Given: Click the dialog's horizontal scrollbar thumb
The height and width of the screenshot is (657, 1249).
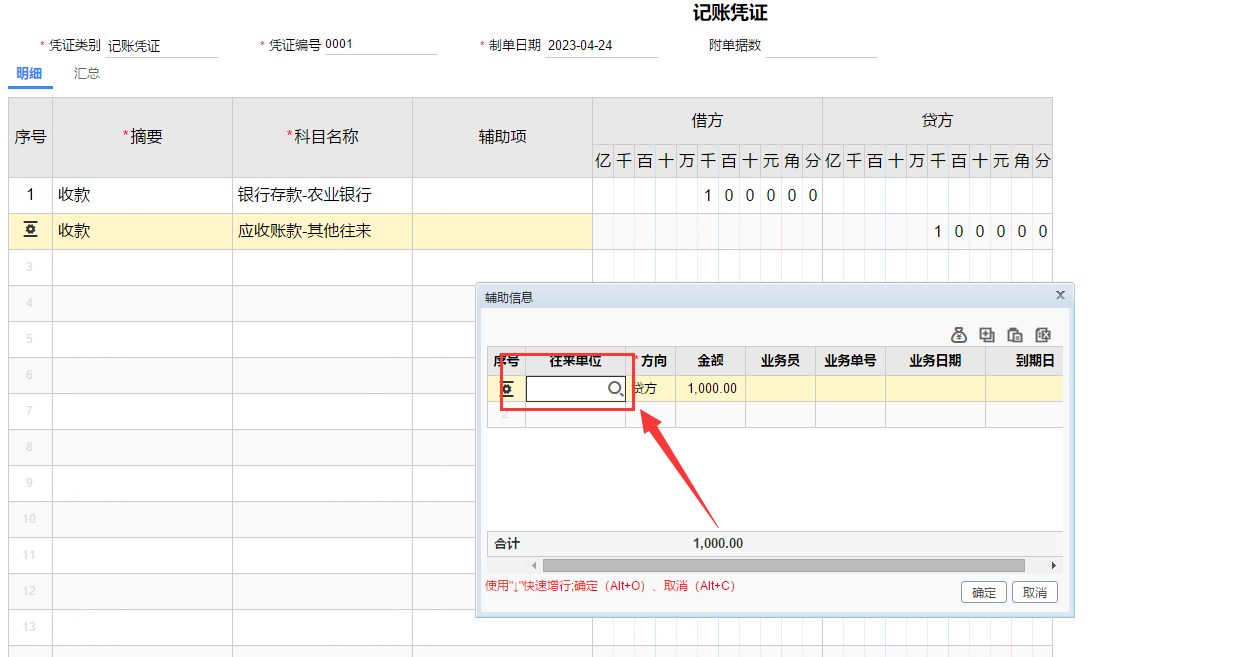Looking at the screenshot, I should point(784,565).
